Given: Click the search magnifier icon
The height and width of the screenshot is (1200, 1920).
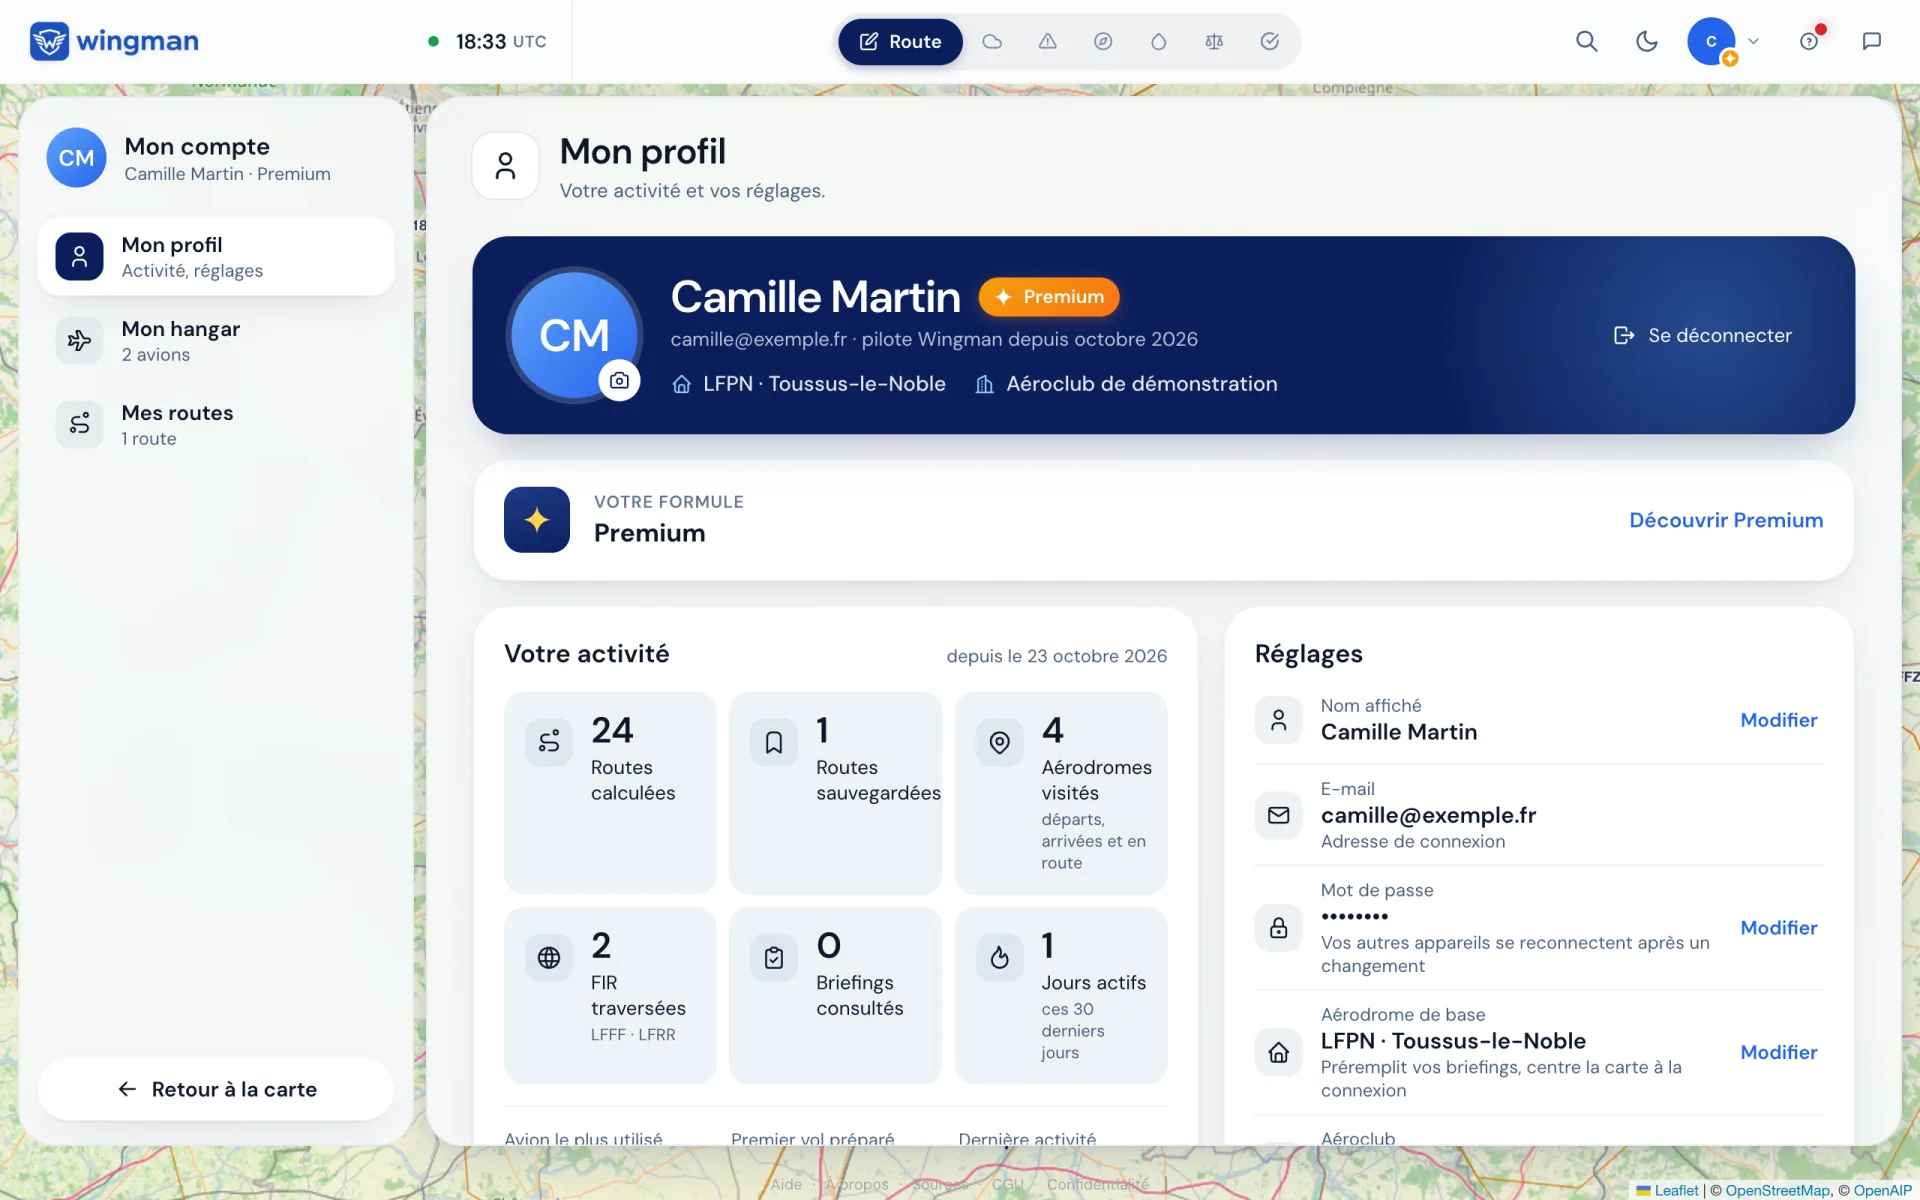Looking at the screenshot, I should pos(1586,41).
